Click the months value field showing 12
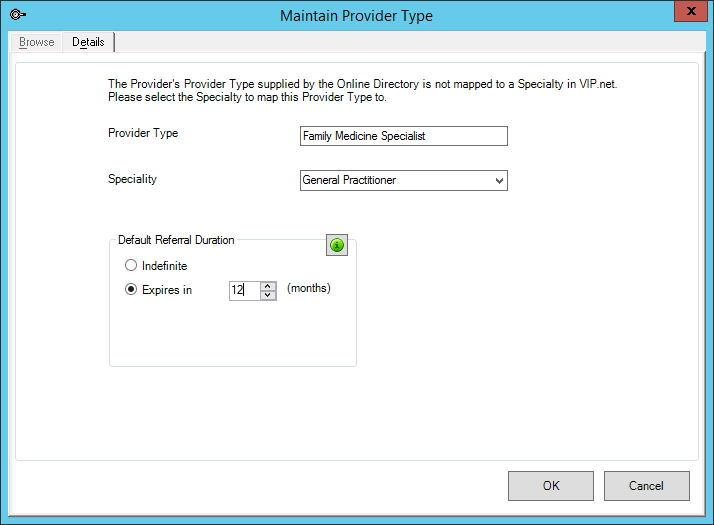This screenshot has width=714, height=525. coord(245,291)
